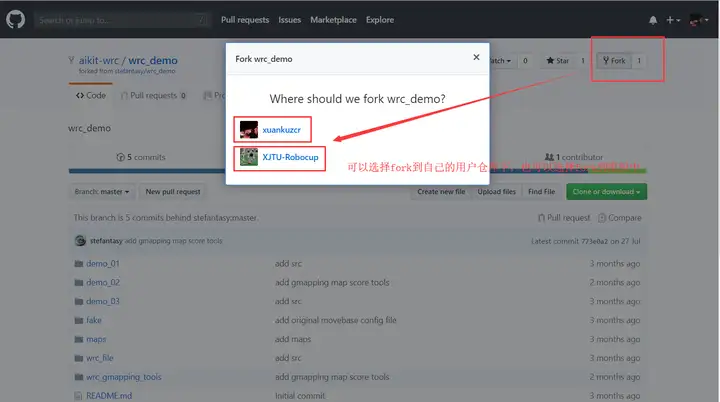The image size is (720, 402).
Task: Go to Marketplace in top navigation
Action: point(333,20)
